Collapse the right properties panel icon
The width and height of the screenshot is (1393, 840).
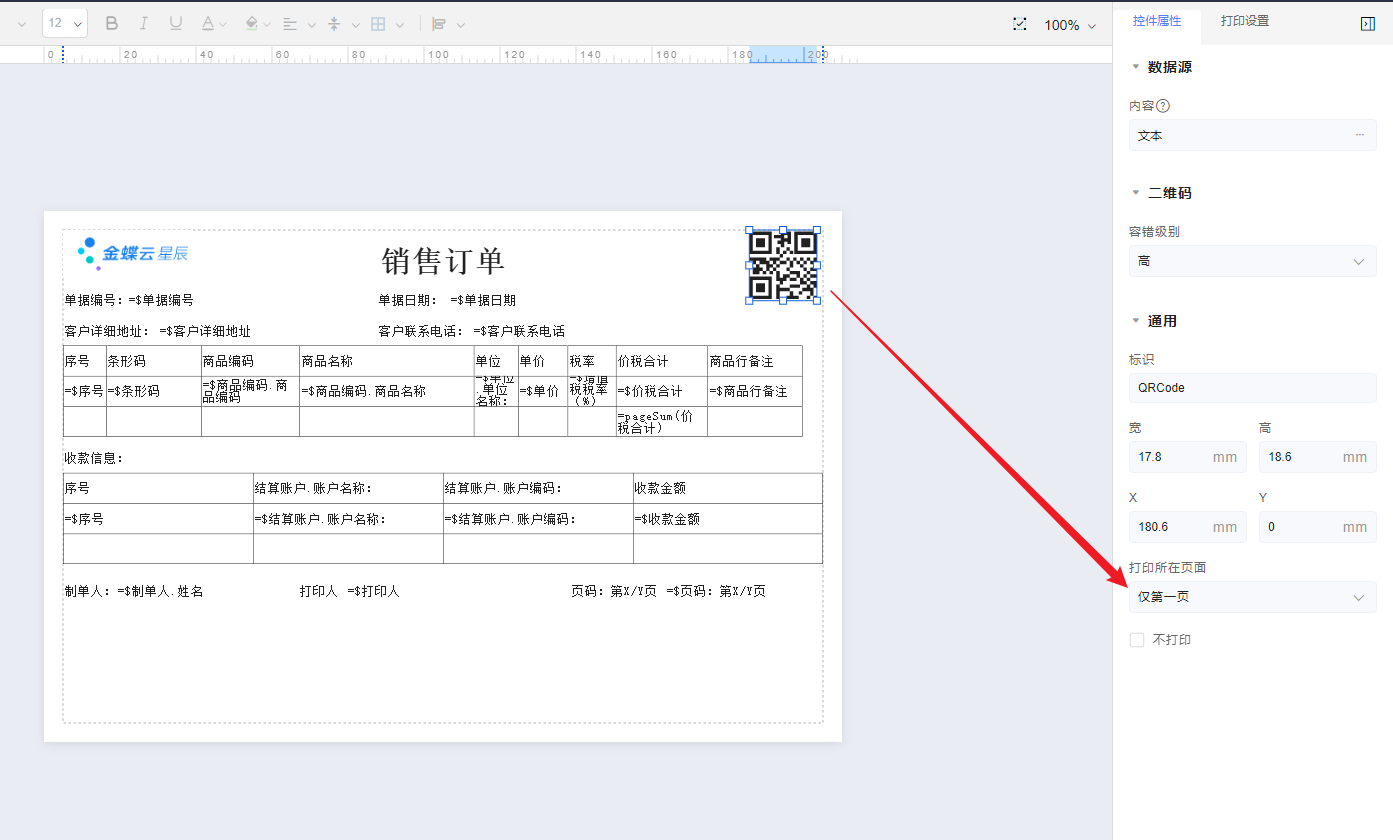point(1368,23)
